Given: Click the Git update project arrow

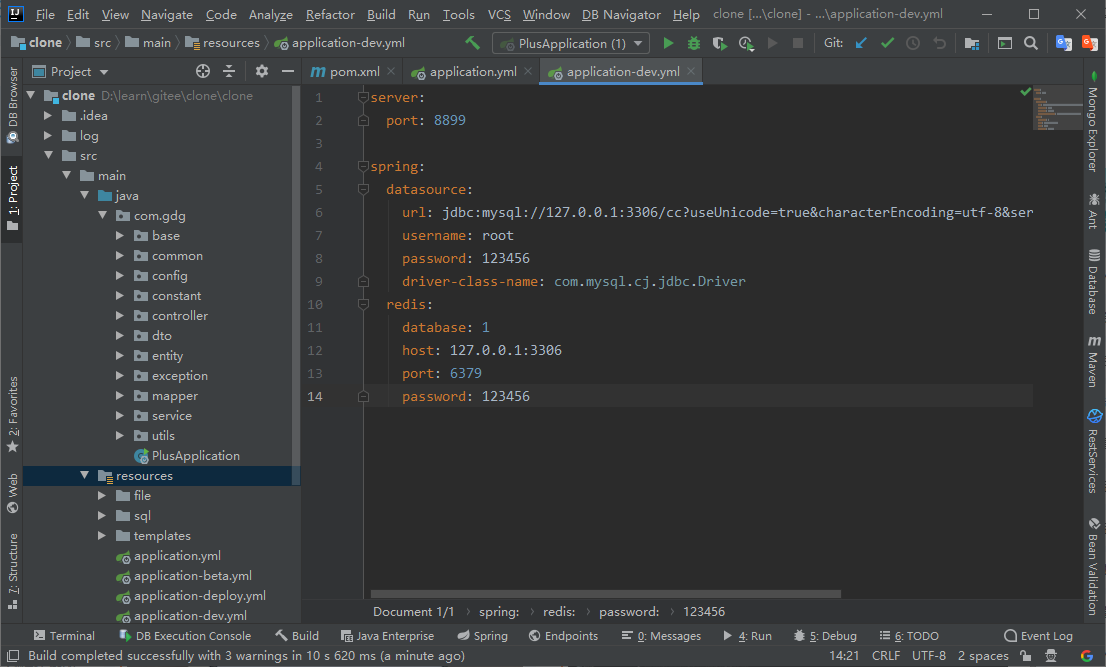Looking at the screenshot, I should (861, 43).
